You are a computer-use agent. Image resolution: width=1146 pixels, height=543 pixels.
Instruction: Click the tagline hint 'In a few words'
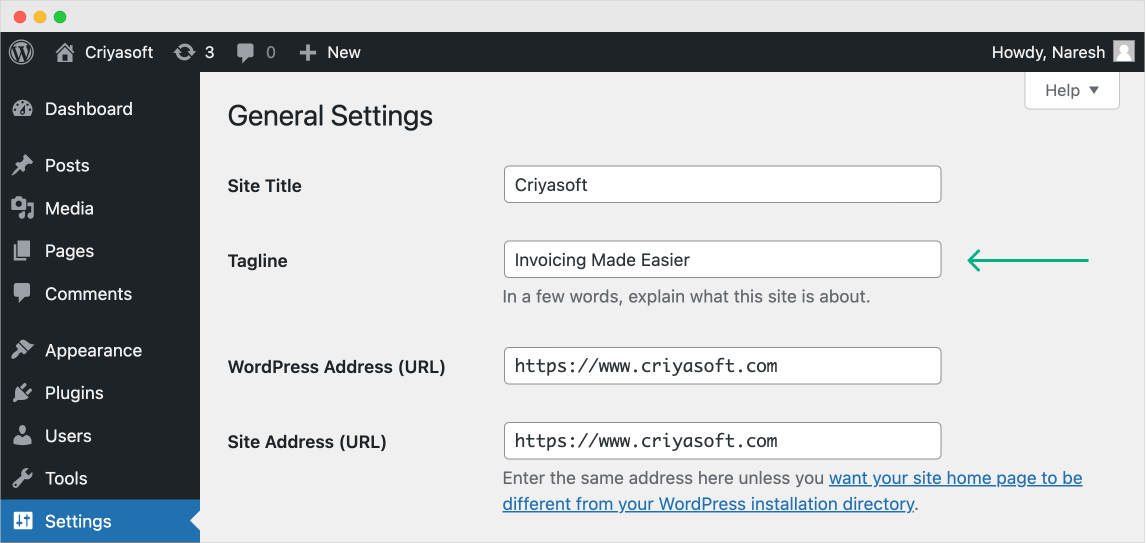[686, 297]
